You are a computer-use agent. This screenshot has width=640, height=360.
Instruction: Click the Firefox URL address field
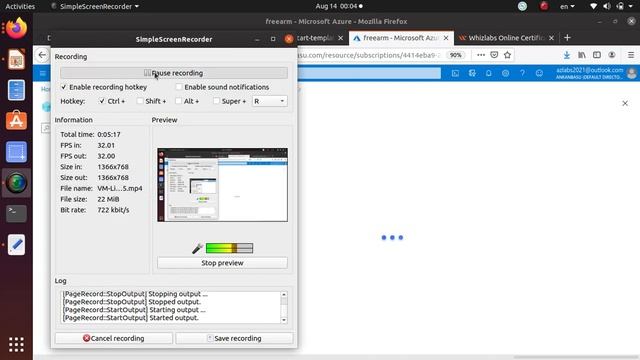[369, 55]
